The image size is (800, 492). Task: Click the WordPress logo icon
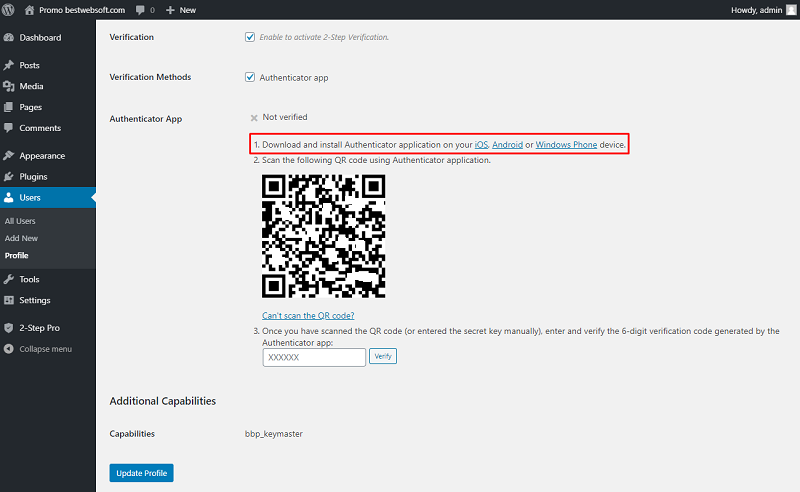pos(8,10)
